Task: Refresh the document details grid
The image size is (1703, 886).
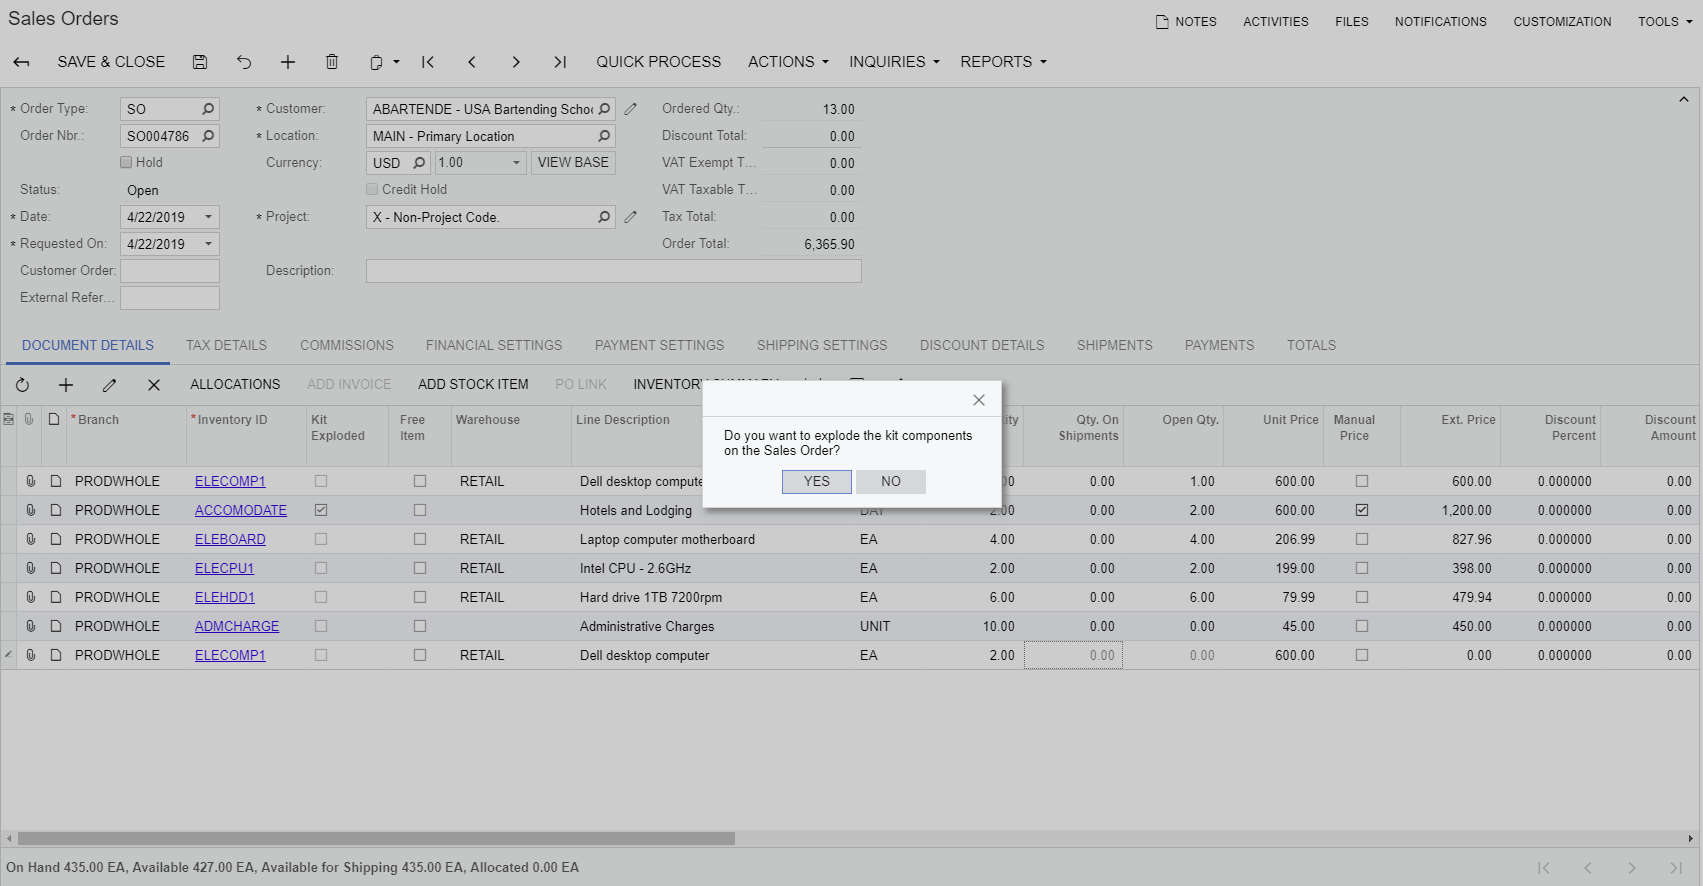Action: pos(22,385)
